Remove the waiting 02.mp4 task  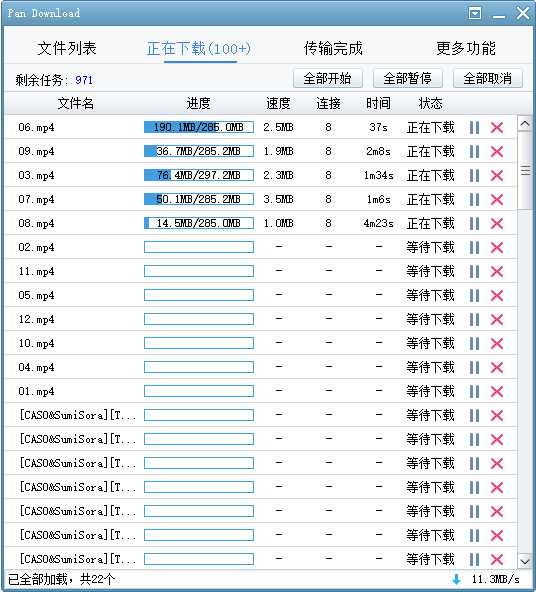pos(497,248)
